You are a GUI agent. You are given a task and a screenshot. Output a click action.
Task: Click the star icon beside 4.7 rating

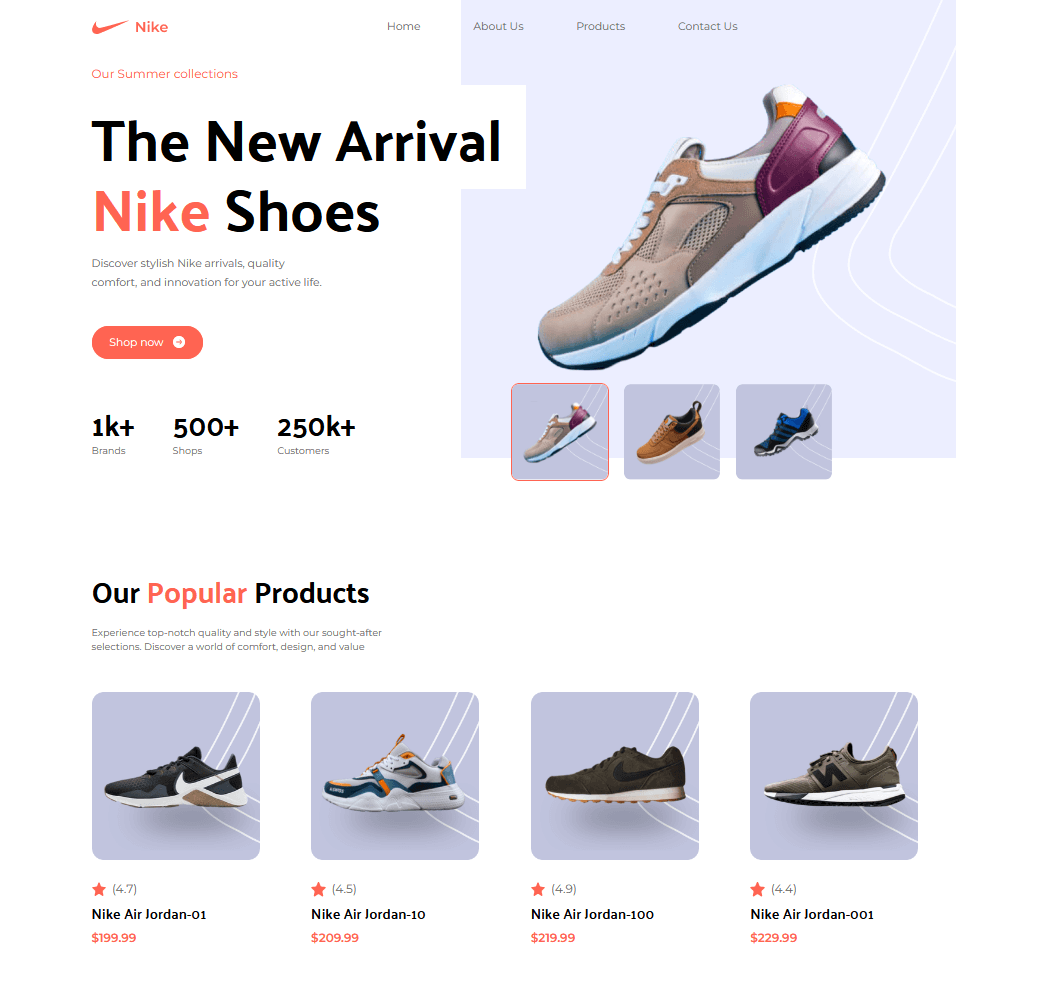(99, 889)
